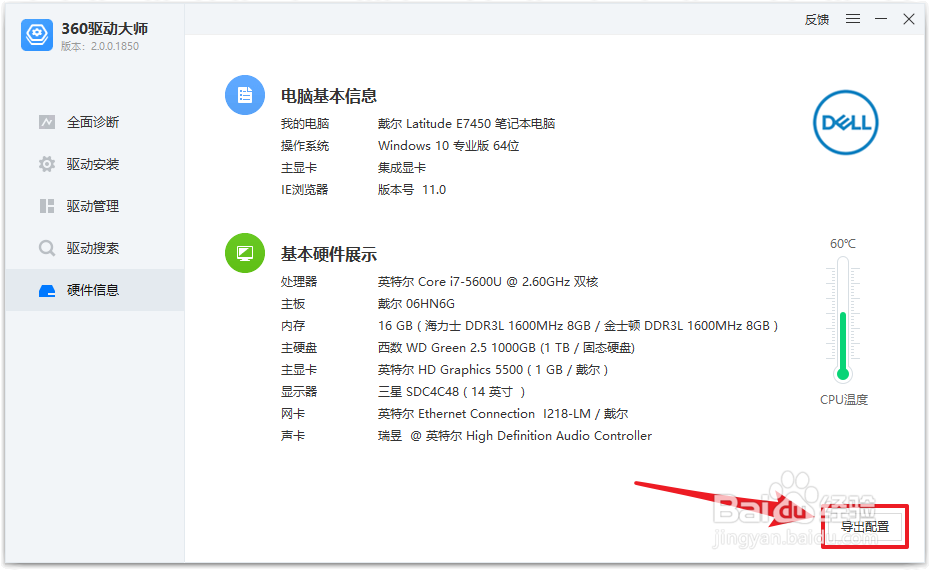Viewport: 930px width, 570px height.
Task: Go to 驱动管理 tab
Action: [x=95, y=206]
